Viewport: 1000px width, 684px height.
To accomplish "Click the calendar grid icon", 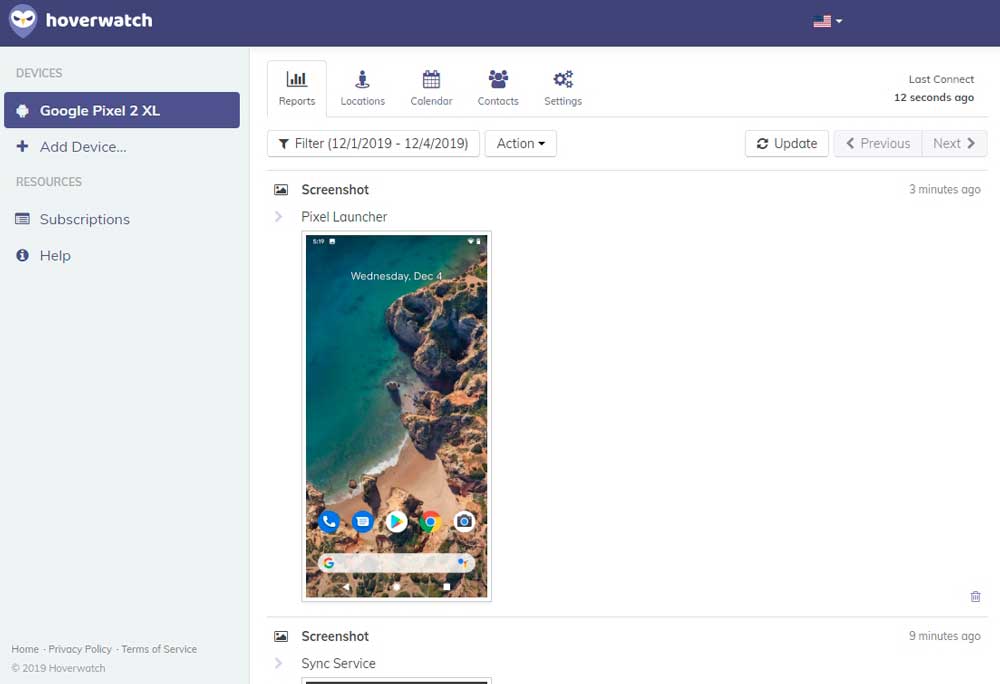I will pyautogui.click(x=431, y=79).
